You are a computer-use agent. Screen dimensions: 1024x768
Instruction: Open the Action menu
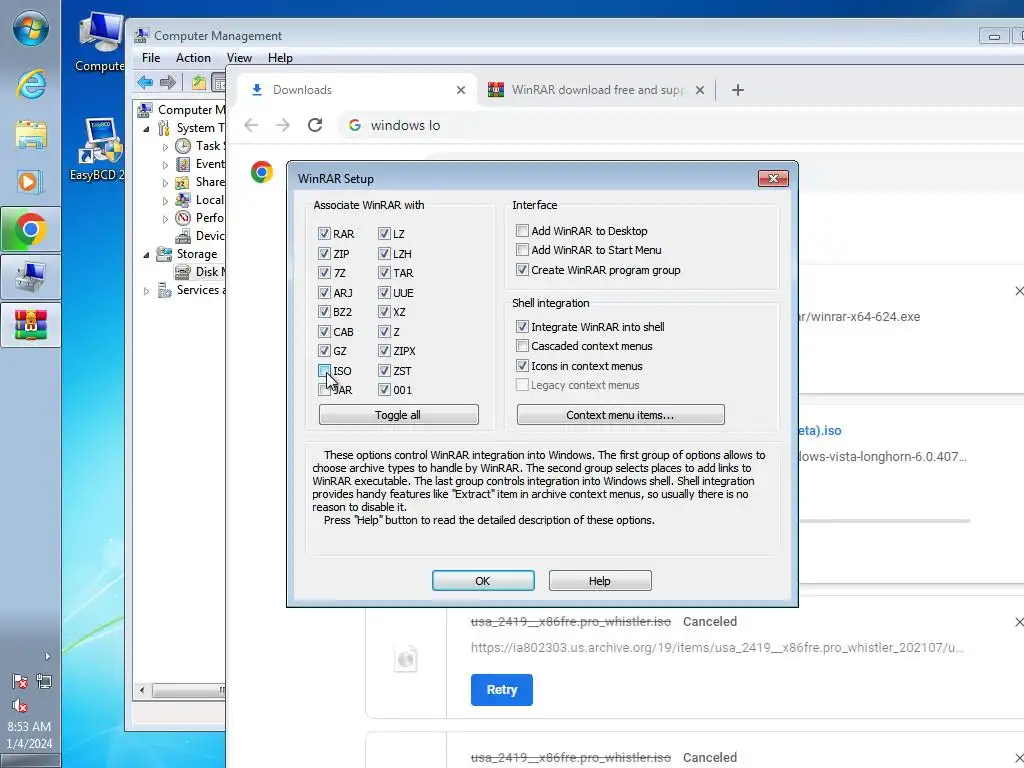(x=193, y=57)
